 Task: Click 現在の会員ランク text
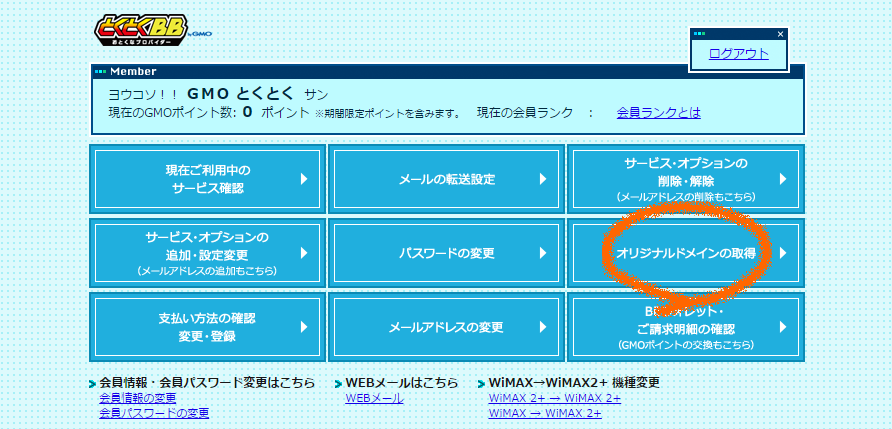525,113
